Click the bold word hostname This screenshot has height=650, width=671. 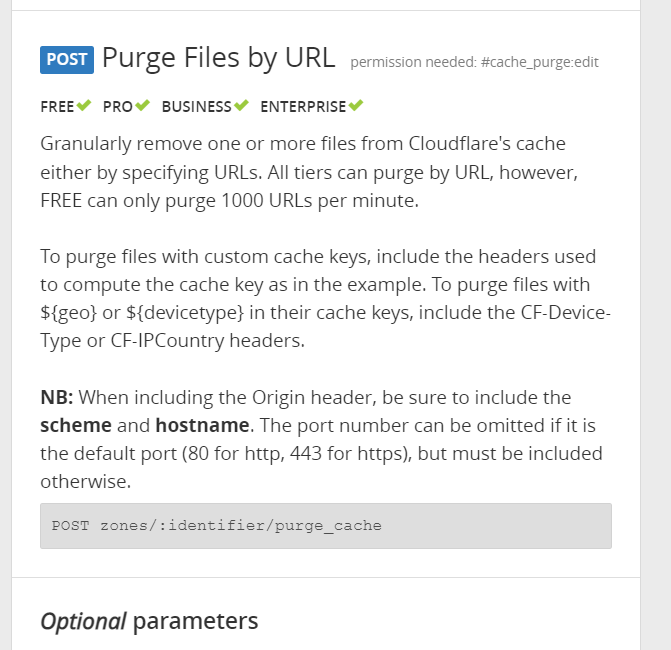pos(202,426)
